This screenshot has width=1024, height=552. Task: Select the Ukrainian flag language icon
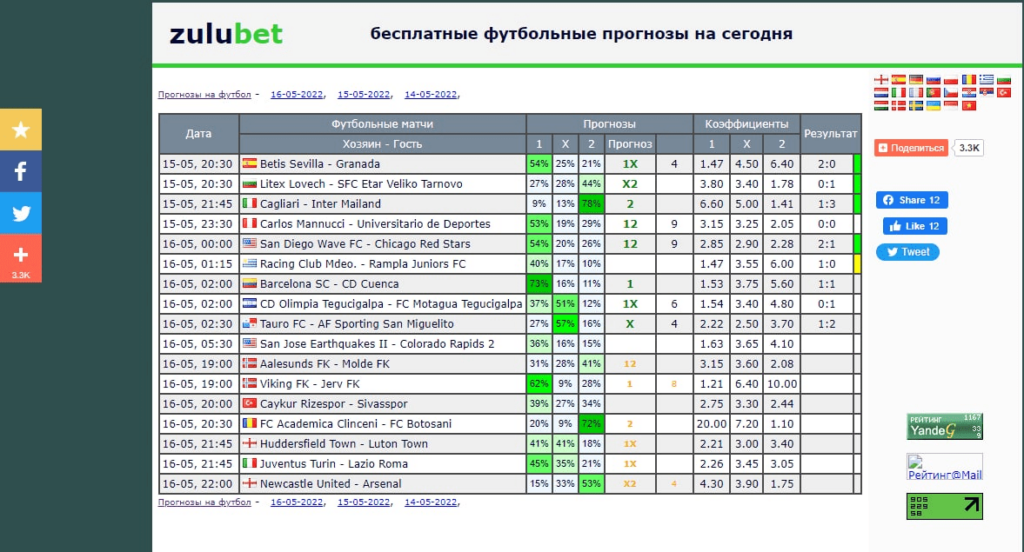tap(933, 106)
